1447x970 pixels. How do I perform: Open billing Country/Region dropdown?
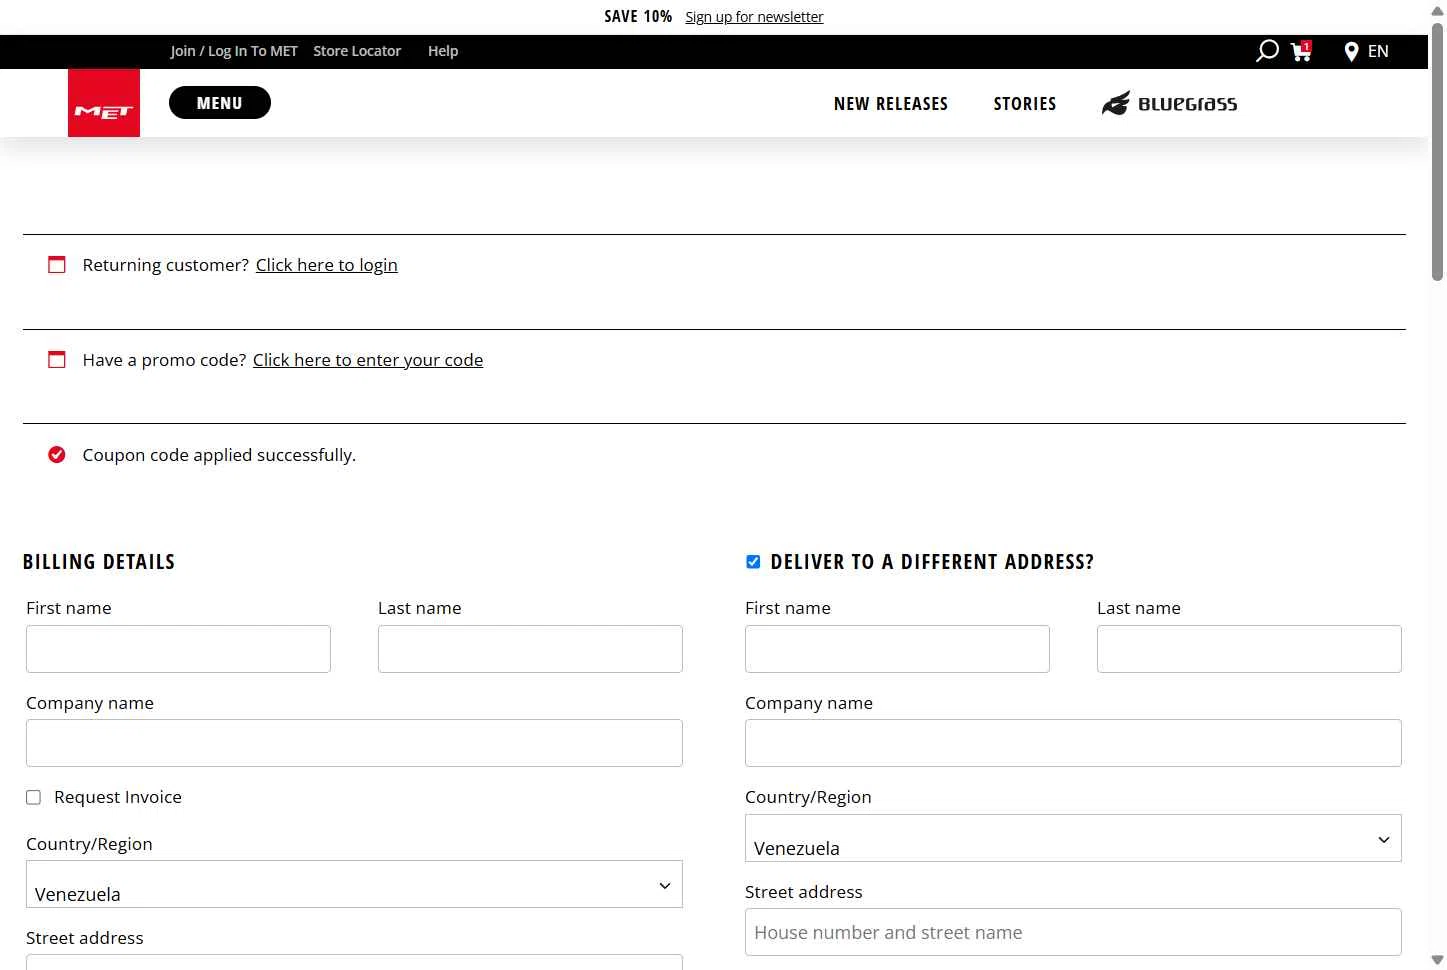[x=354, y=884]
